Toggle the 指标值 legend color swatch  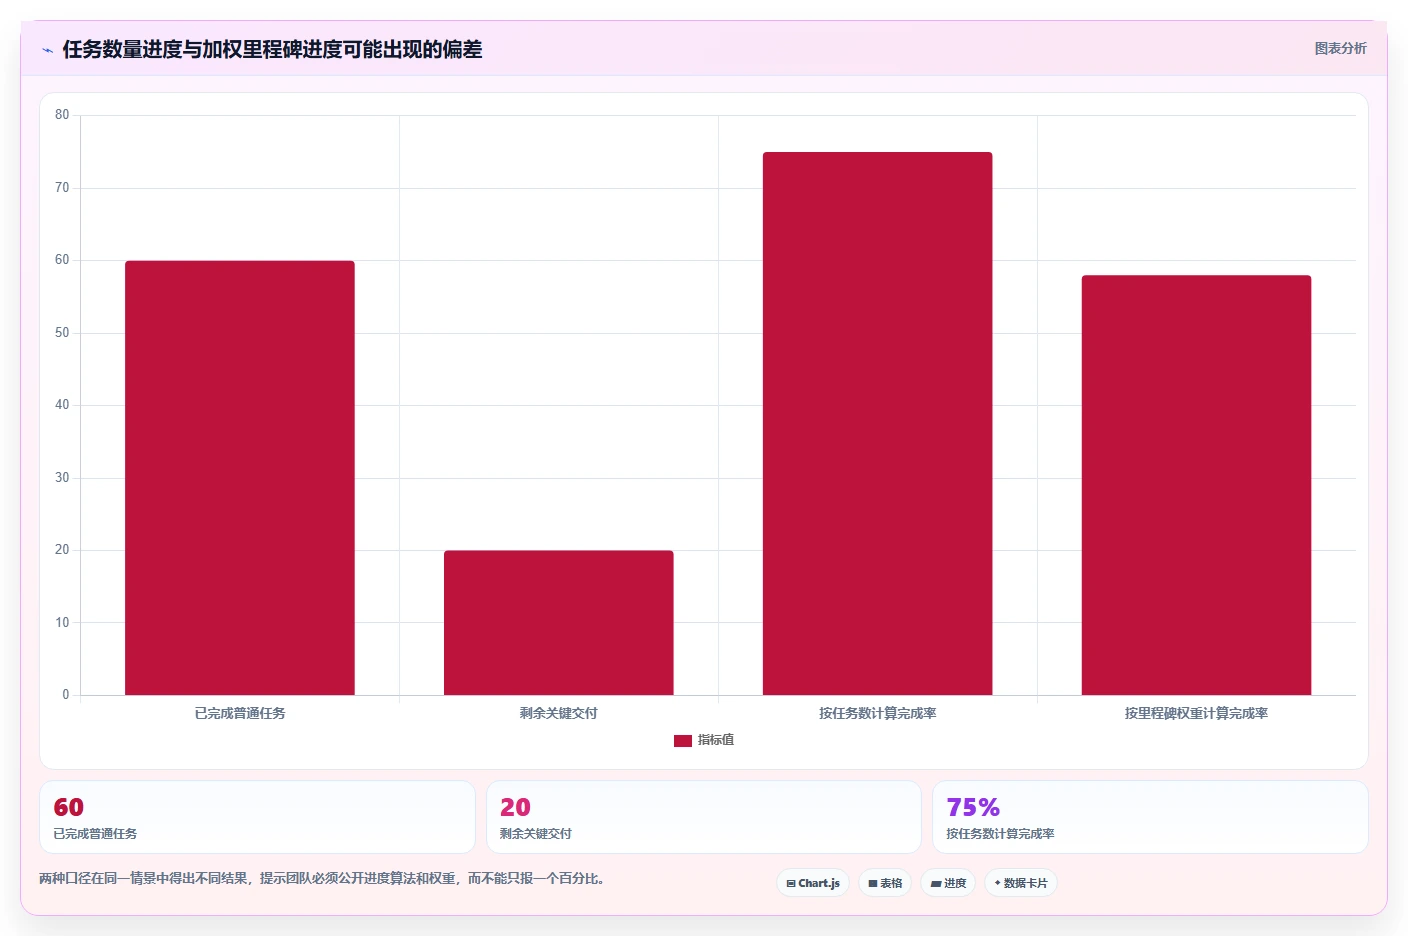683,741
